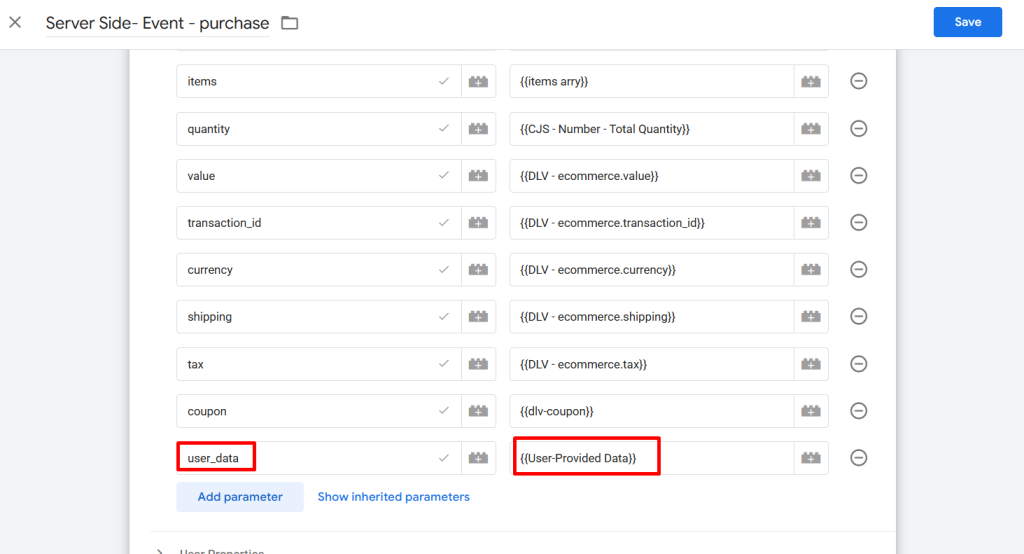Remove the shipping parameter row
This screenshot has height=554, width=1024.
[858, 317]
